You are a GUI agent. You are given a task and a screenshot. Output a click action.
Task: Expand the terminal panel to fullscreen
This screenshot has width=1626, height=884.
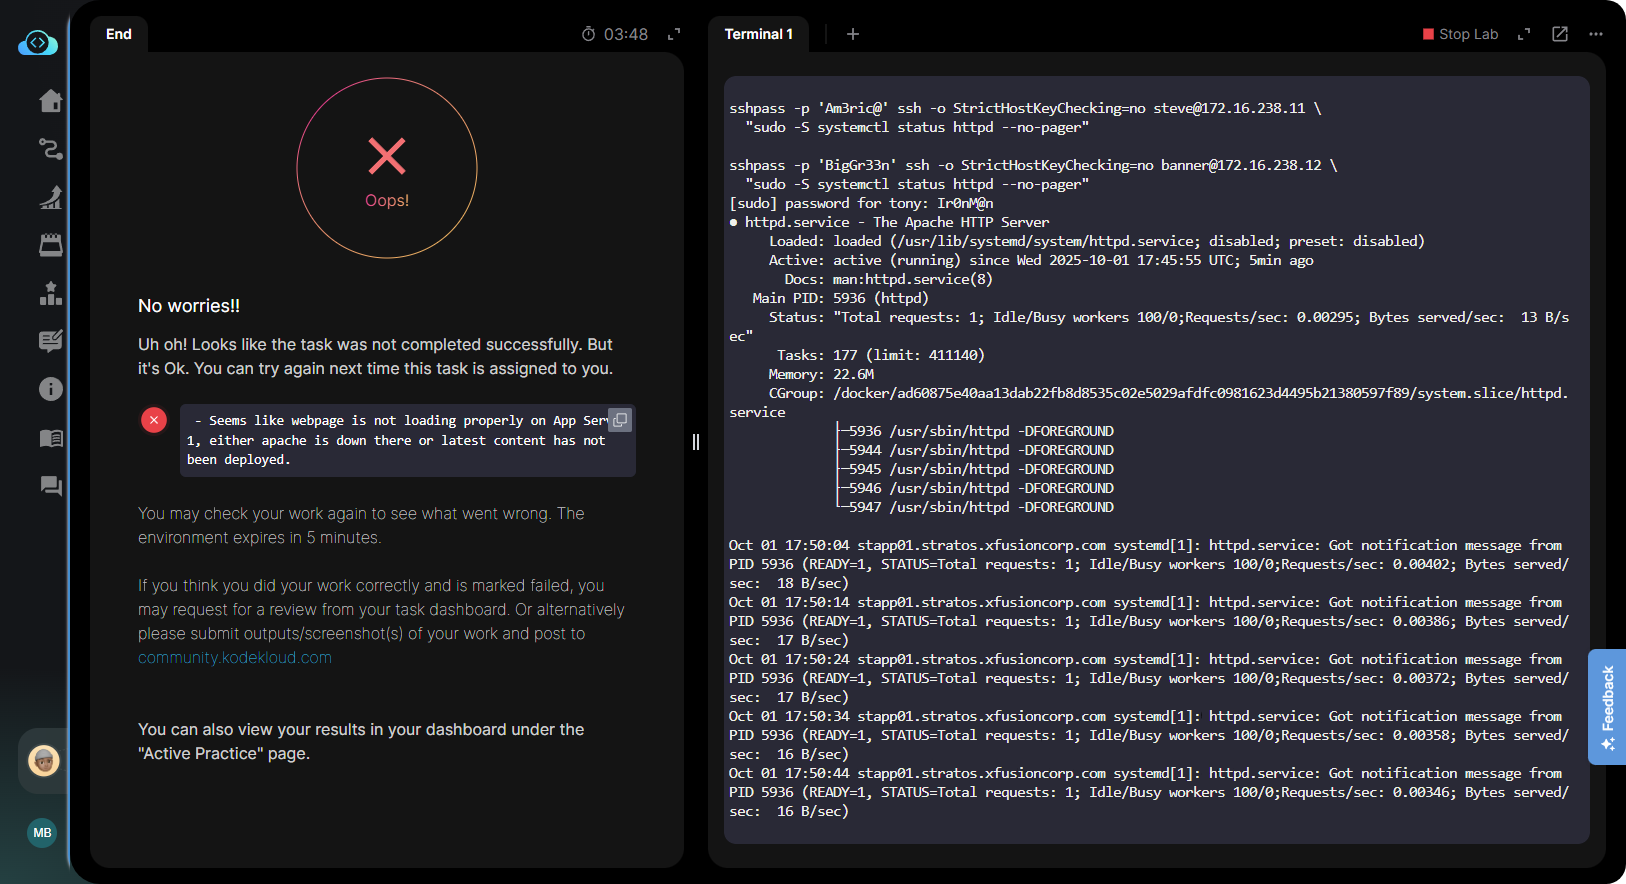(x=1524, y=34)
